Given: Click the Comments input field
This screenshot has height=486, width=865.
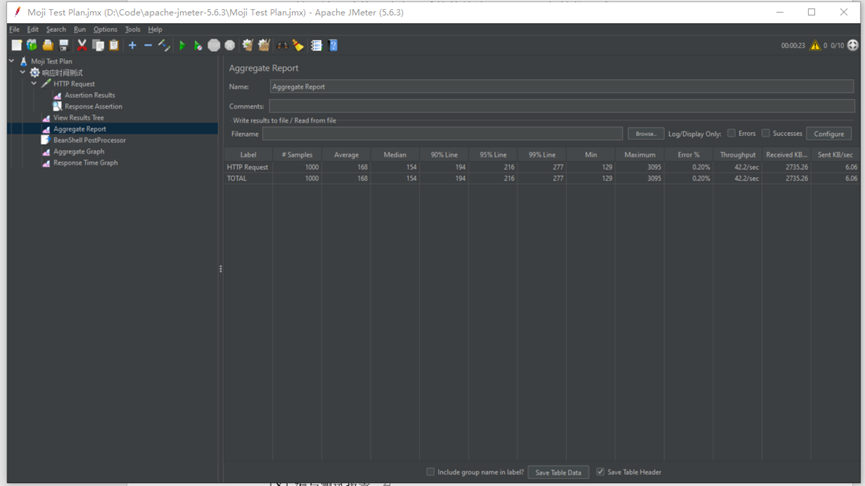Looking at the screenshot, I should (561, 106).
